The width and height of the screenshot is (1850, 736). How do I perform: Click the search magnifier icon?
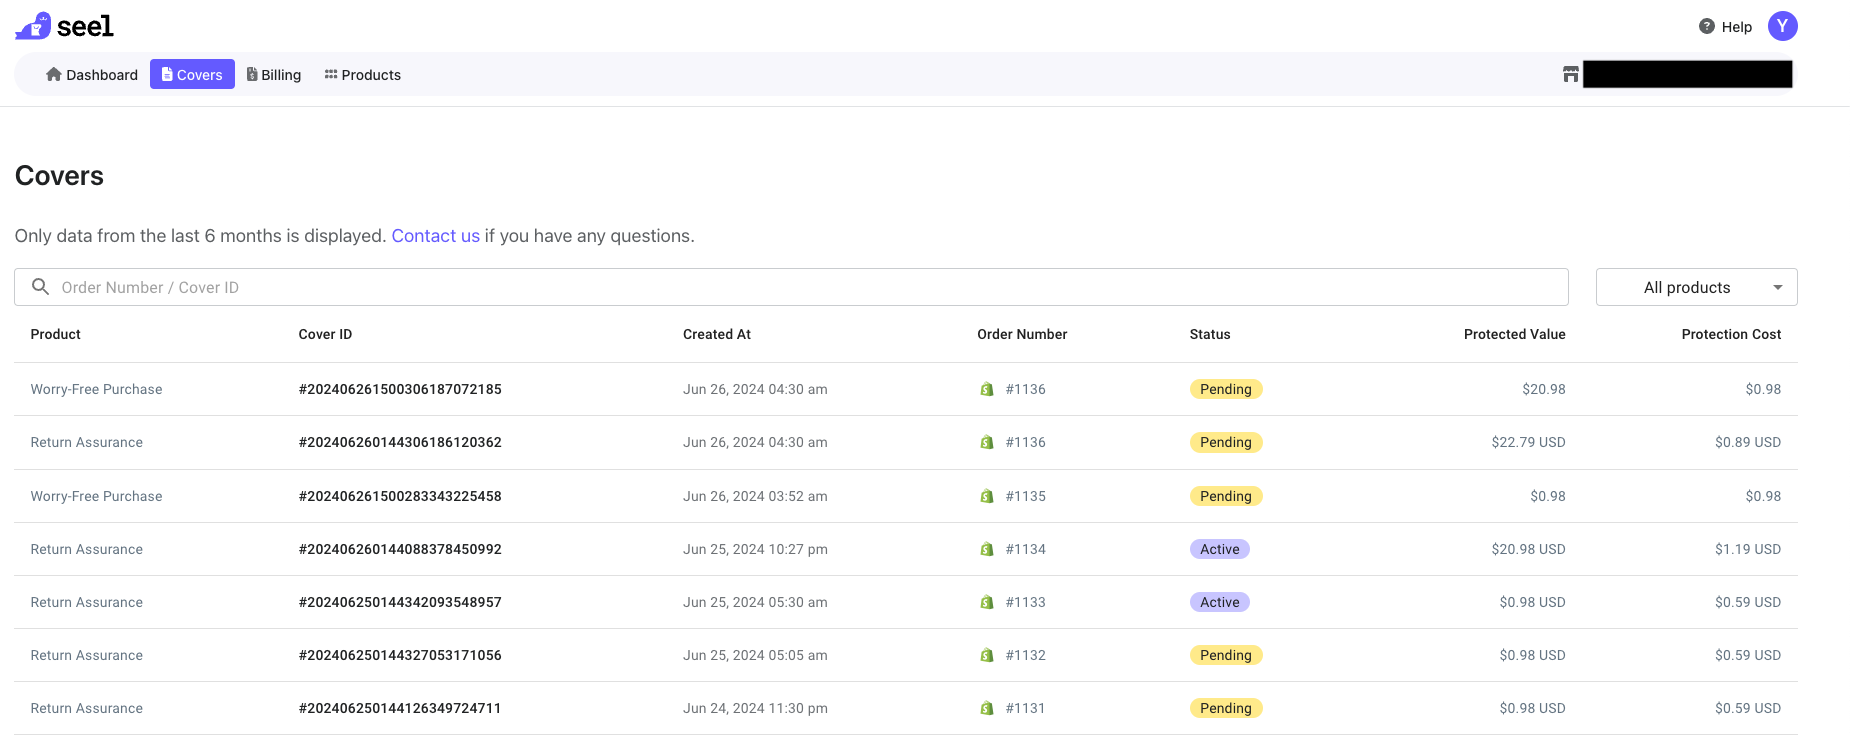(x=41, y=287)
